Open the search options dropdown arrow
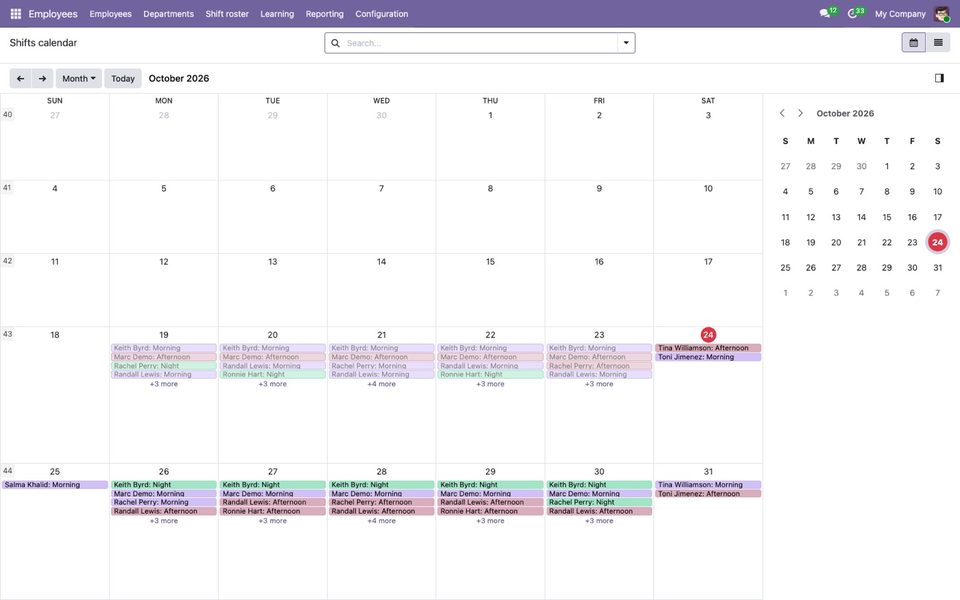 (x=626, y=43)
